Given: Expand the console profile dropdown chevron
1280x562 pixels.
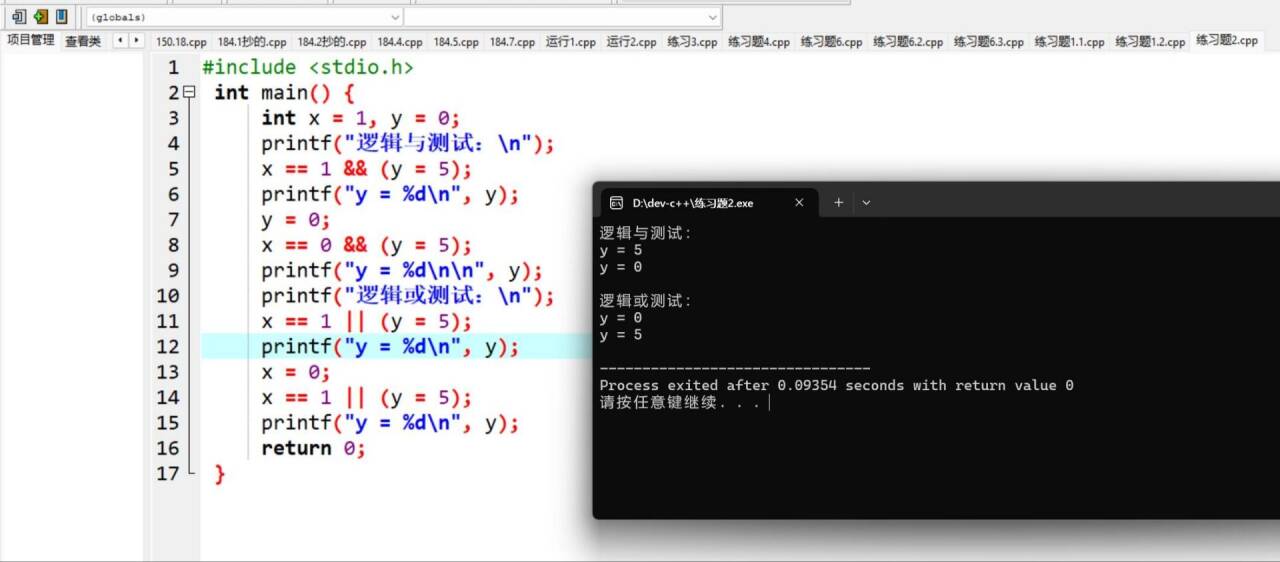Looking at the screenshot, I should [x=866, y=202].
